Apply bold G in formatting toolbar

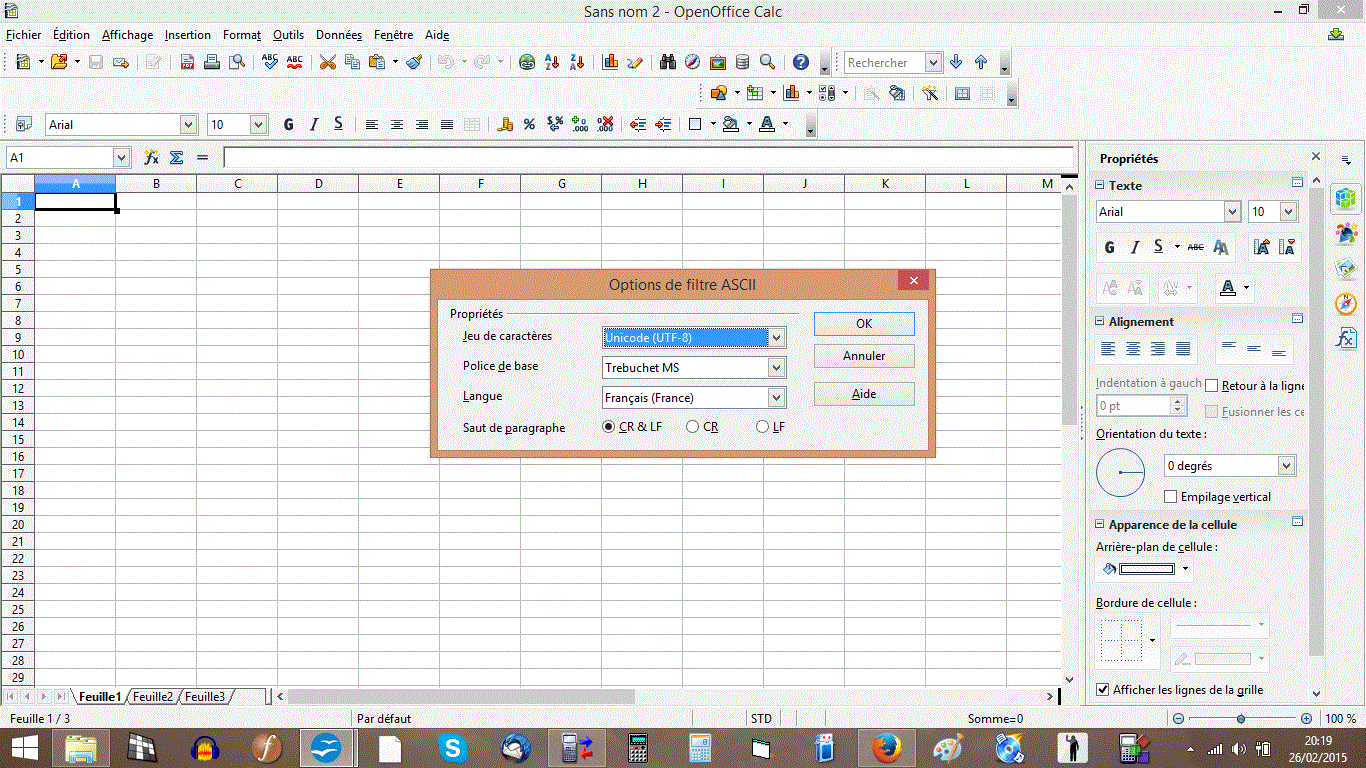point(289,124)
